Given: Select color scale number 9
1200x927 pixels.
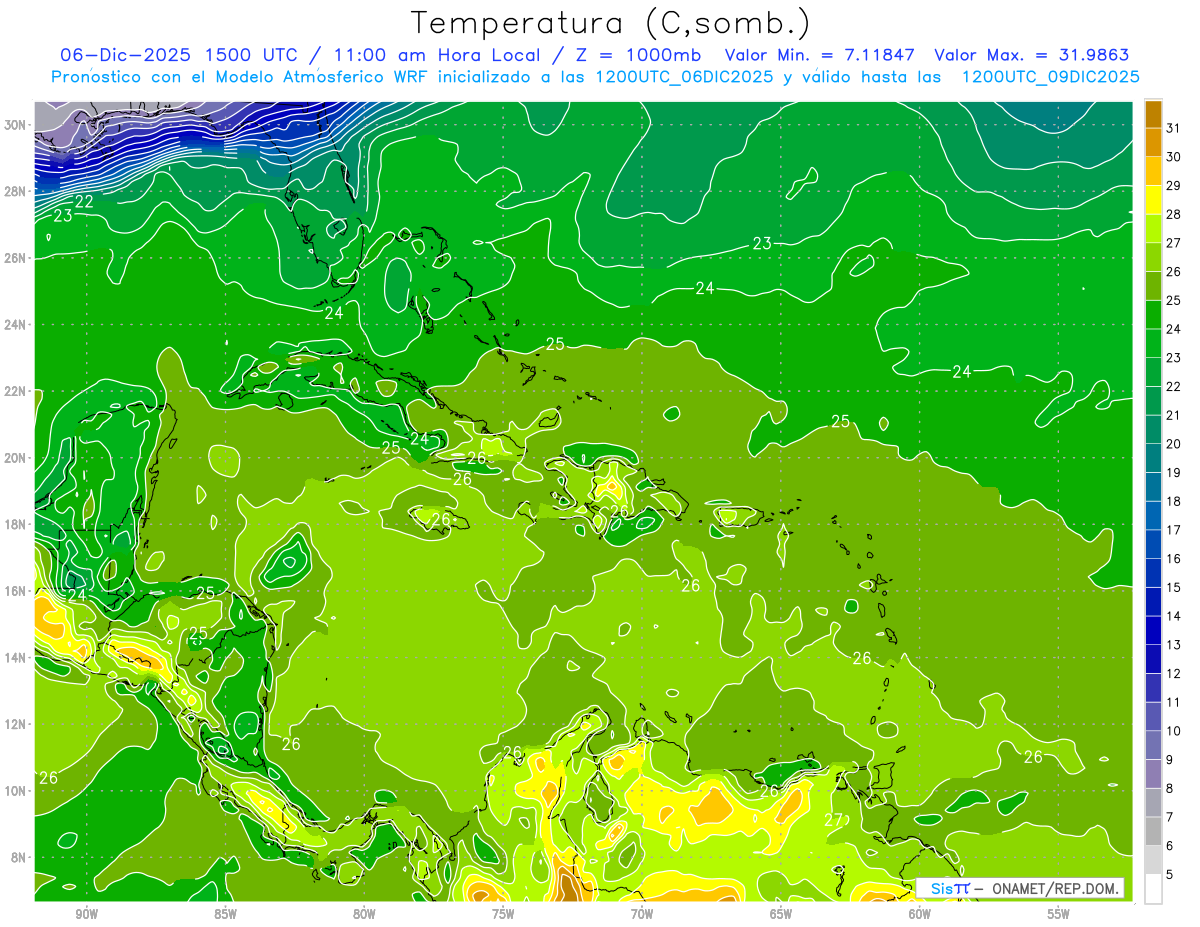Looking at the screenshot, I should (x=1172, y=760).
